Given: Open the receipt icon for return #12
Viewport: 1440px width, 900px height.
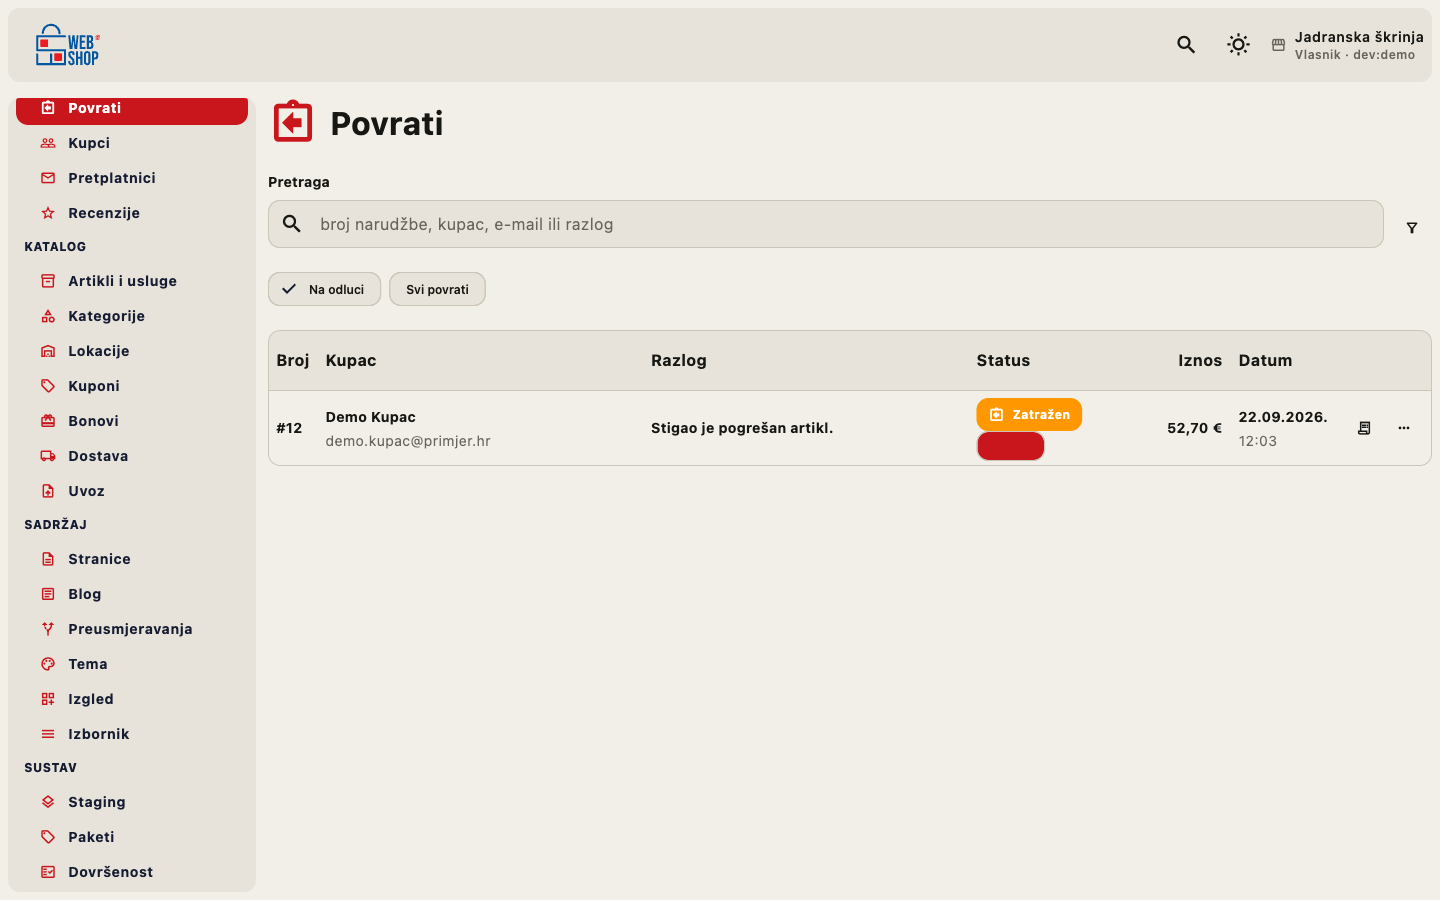Looking at the screenshot, I should (x=1364, y=428).
